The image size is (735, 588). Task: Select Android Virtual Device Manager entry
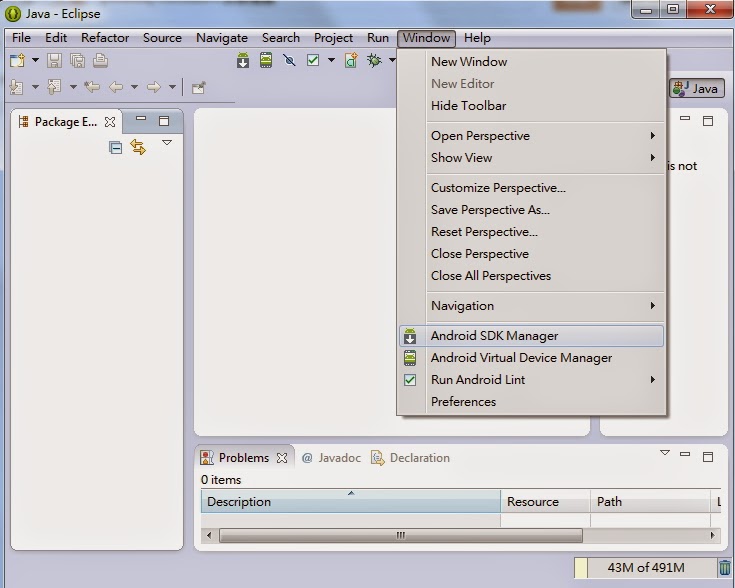point(532,358)
